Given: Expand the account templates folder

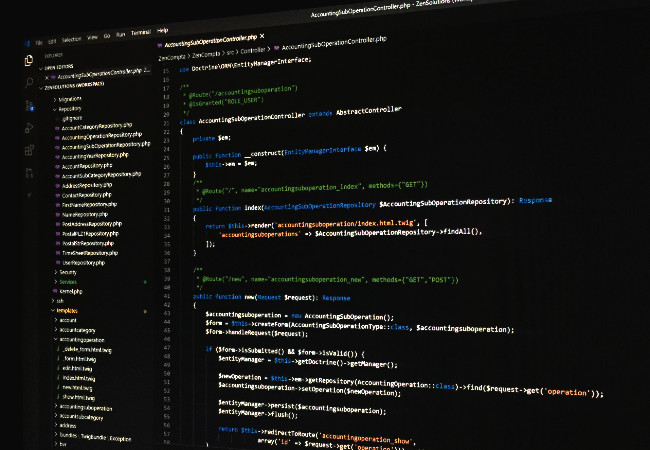Looking at the screenshot, I should [x=66, y=320].
